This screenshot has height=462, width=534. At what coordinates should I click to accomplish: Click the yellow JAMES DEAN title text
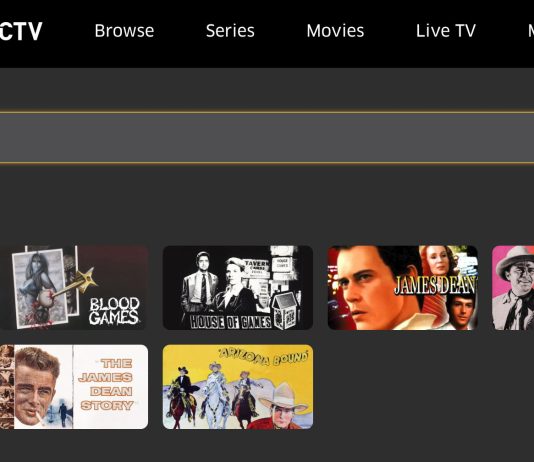click(435, 285)
